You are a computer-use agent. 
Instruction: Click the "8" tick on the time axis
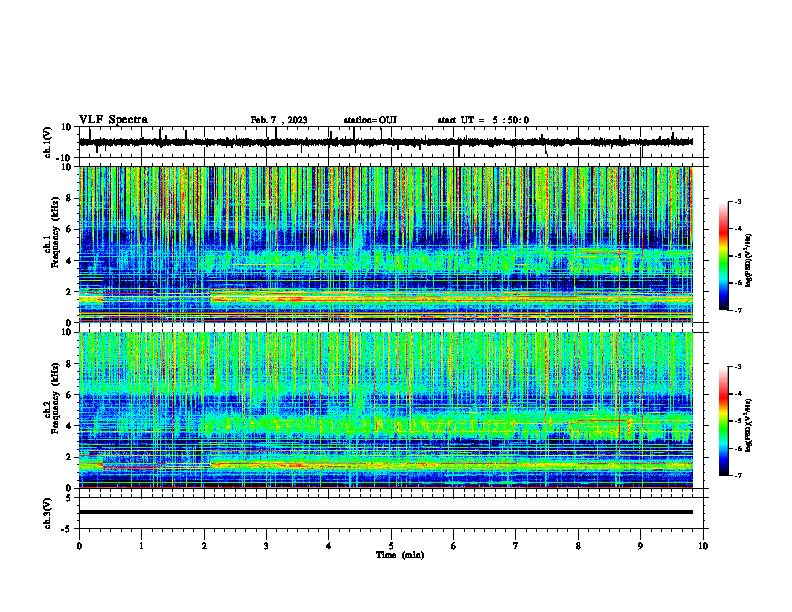coord(578,545)
